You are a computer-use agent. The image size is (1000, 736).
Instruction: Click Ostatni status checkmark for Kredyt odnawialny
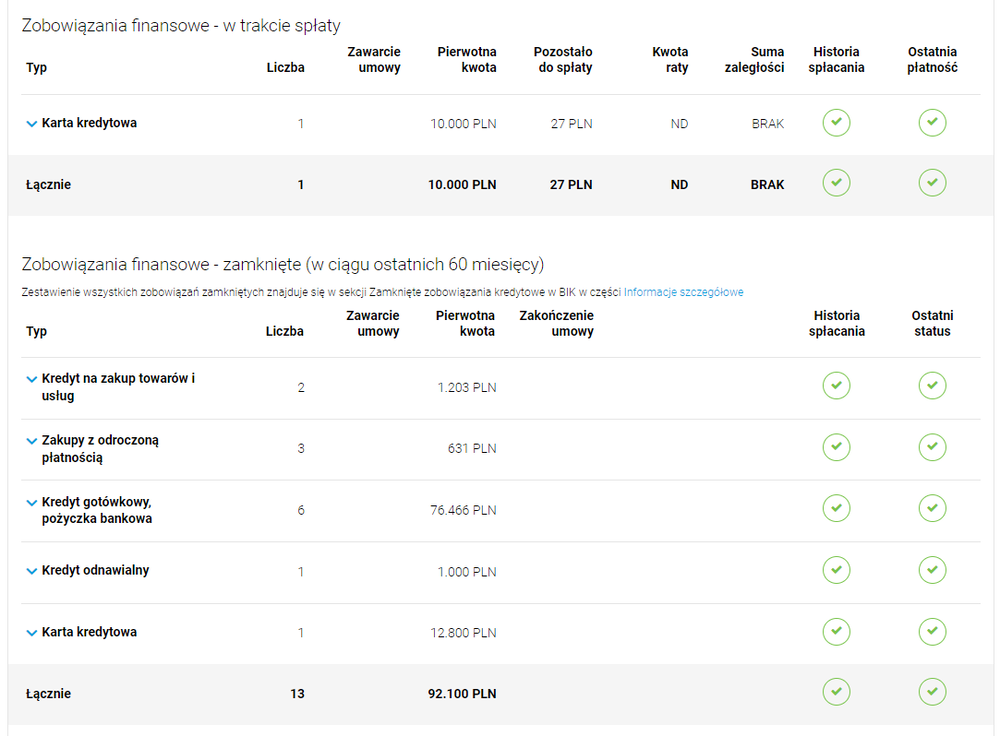[x=932, y=570]
